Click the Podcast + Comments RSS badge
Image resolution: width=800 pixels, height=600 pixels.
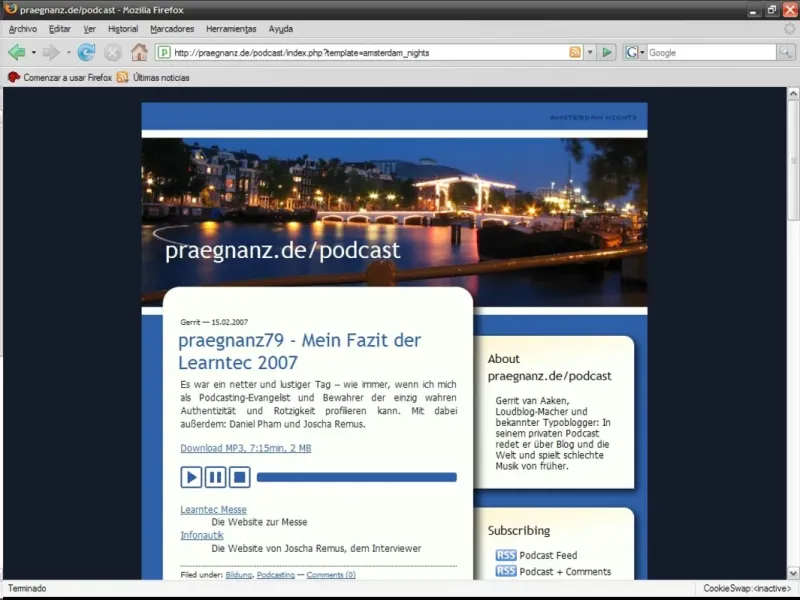506,571
